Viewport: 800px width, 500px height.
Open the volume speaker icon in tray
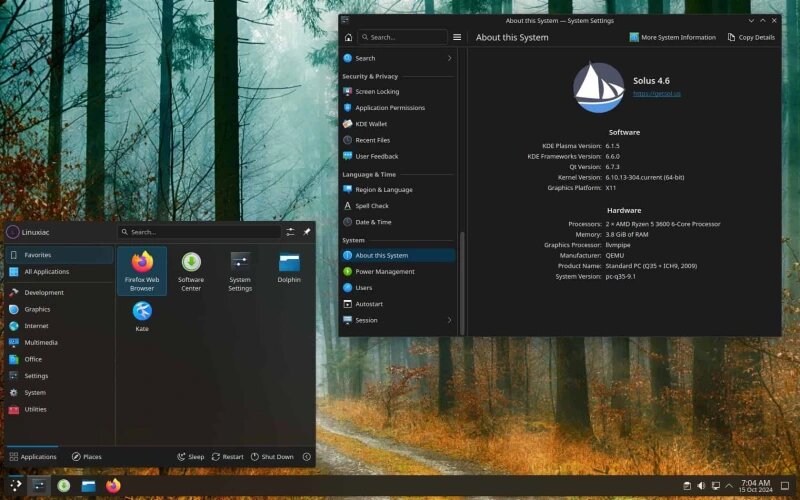pyautogui.click(x=701, y=485)
